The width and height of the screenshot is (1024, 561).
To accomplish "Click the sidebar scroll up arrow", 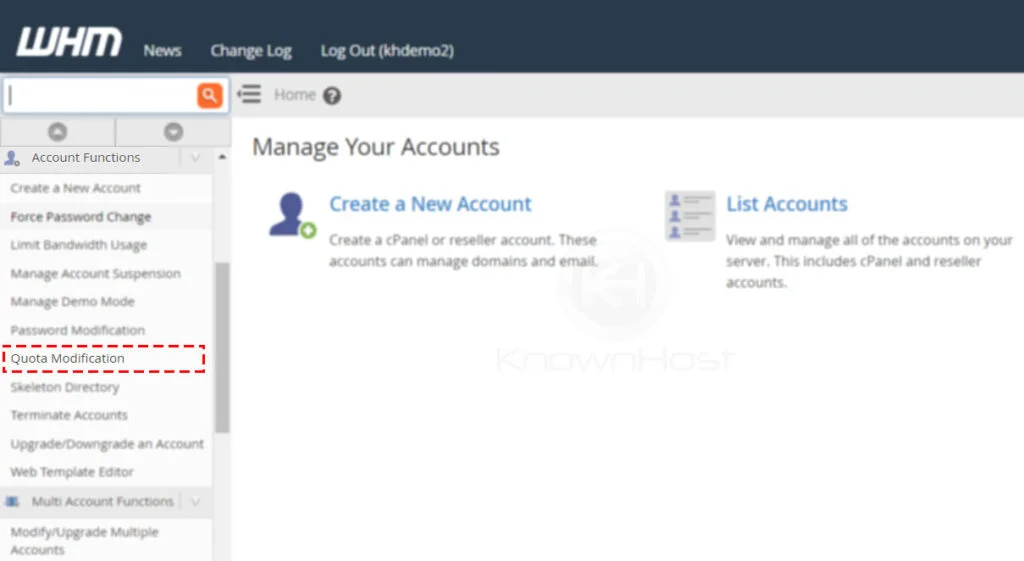I will point(222,157).
